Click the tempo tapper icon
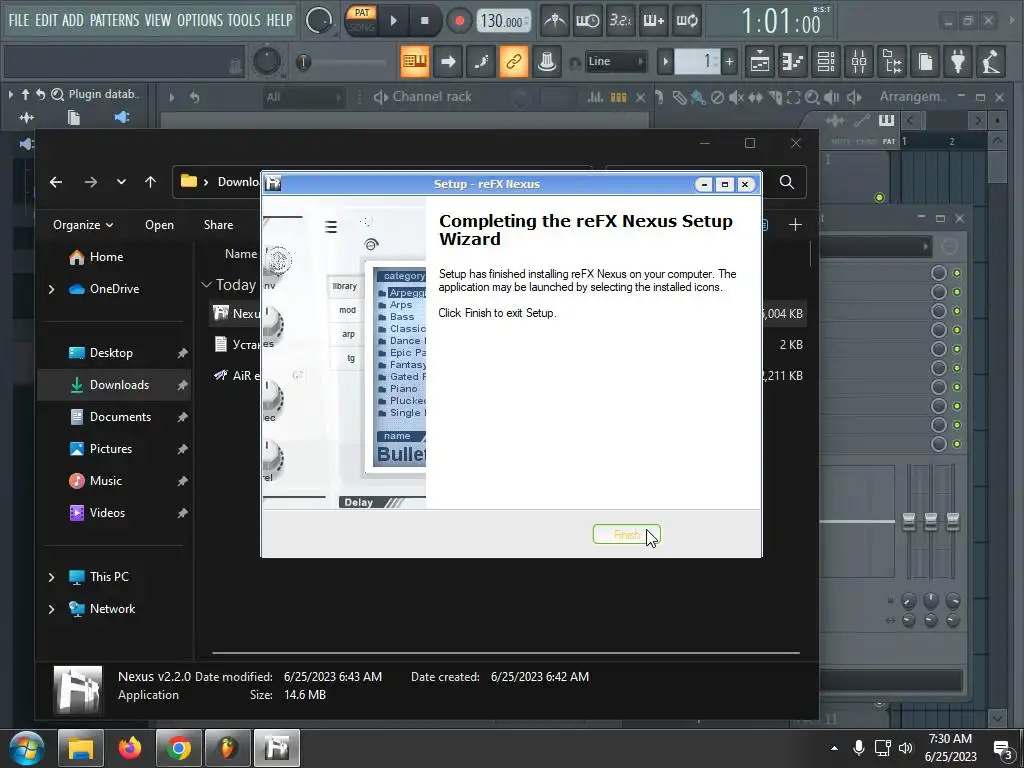Screen dimensions: 1024x768 991,61
